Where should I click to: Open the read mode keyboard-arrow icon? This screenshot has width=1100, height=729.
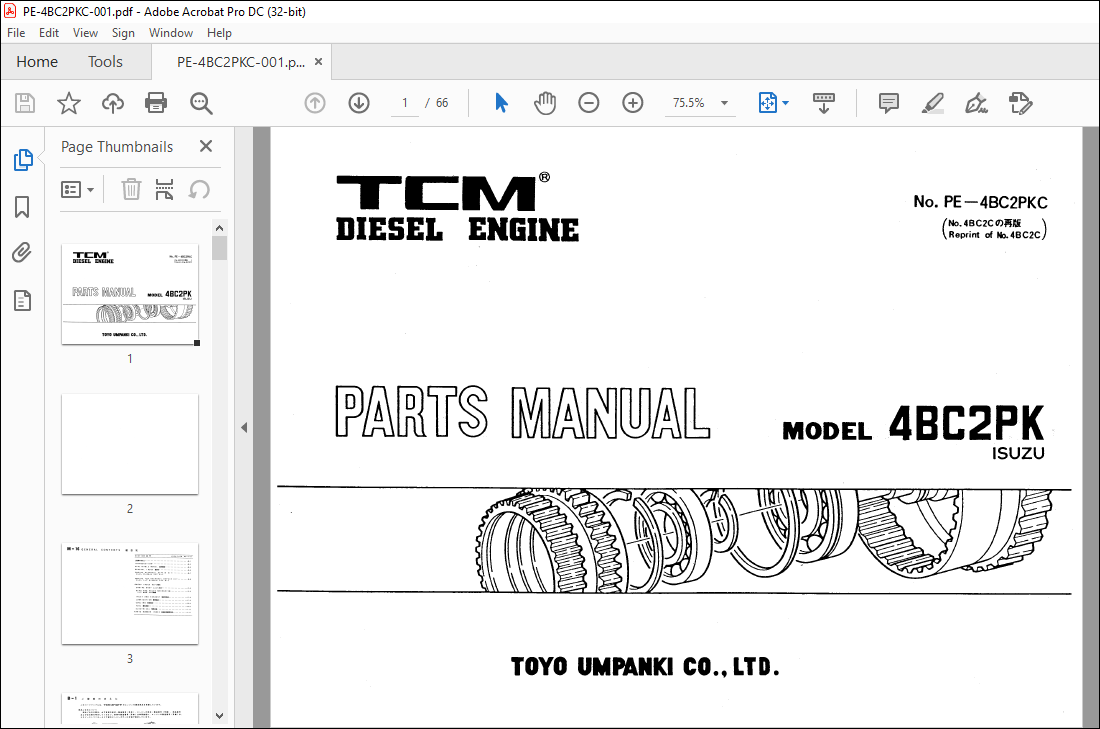coord(824,103)
